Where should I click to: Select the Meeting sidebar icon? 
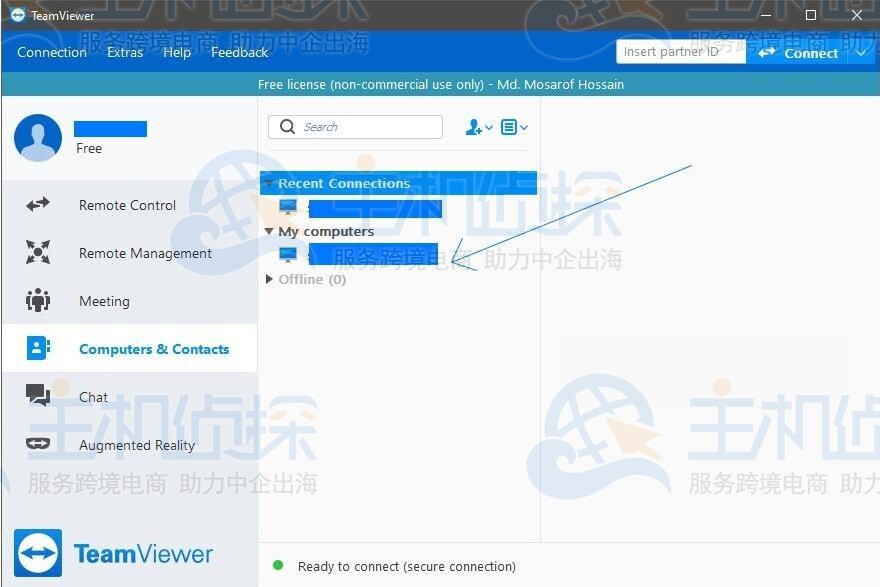(38, 301)
